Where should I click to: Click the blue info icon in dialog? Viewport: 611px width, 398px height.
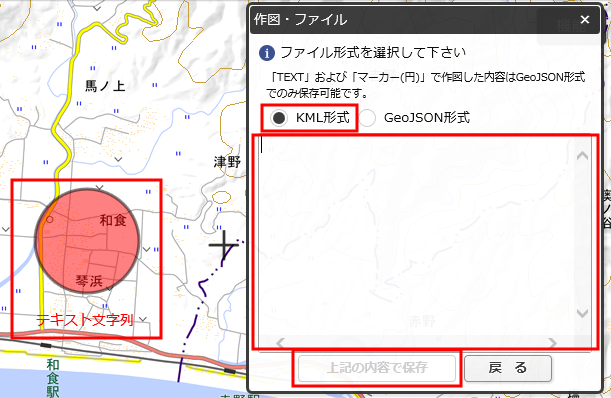click(x=267, y=53)
